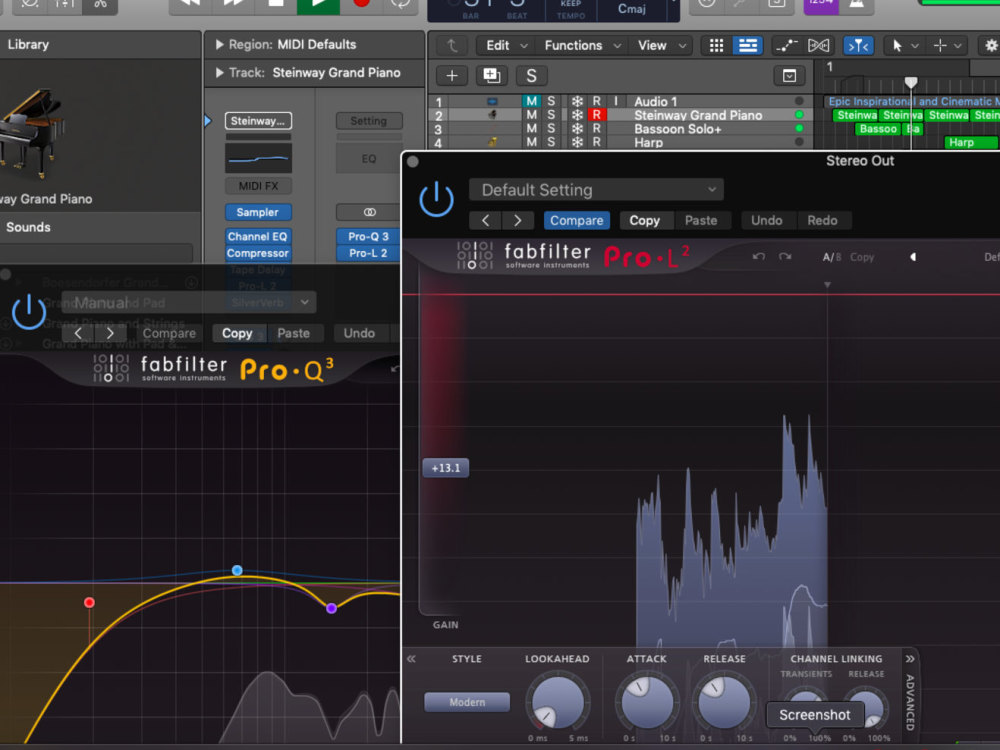
Task: Open the marquee tool dropdown chevron
Action: (957, 45)
